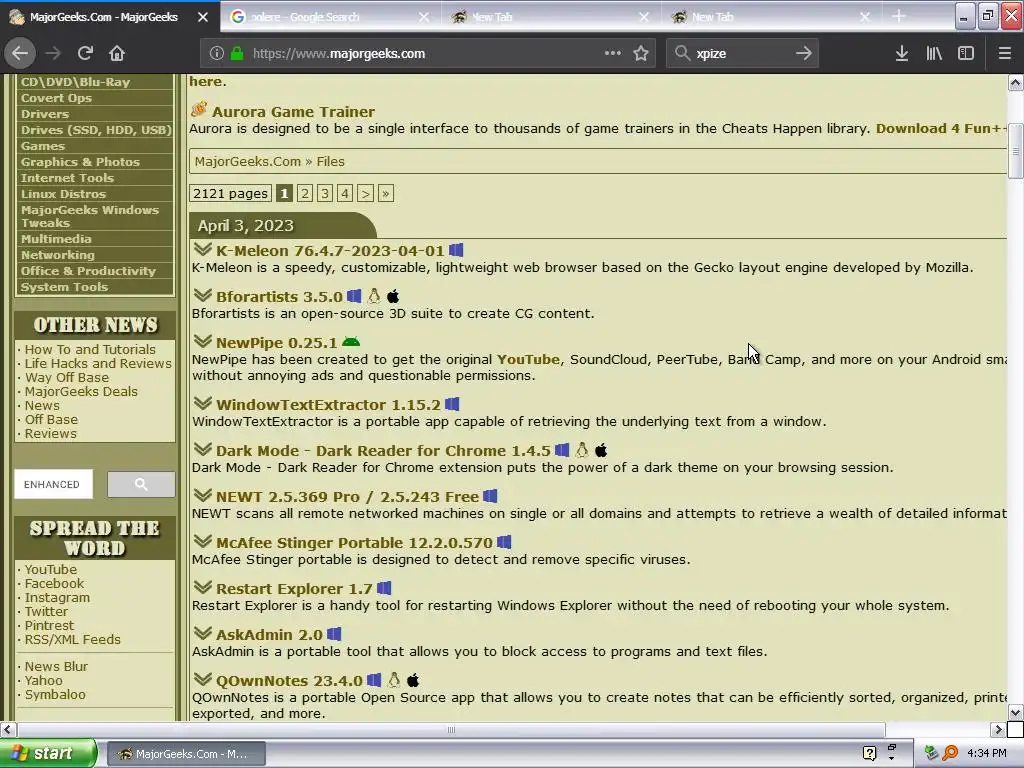This screenshot has width=1024, height=768.
Task: Open the Linux Distros category
Action: pyautogui.click(x=63, y=194)
